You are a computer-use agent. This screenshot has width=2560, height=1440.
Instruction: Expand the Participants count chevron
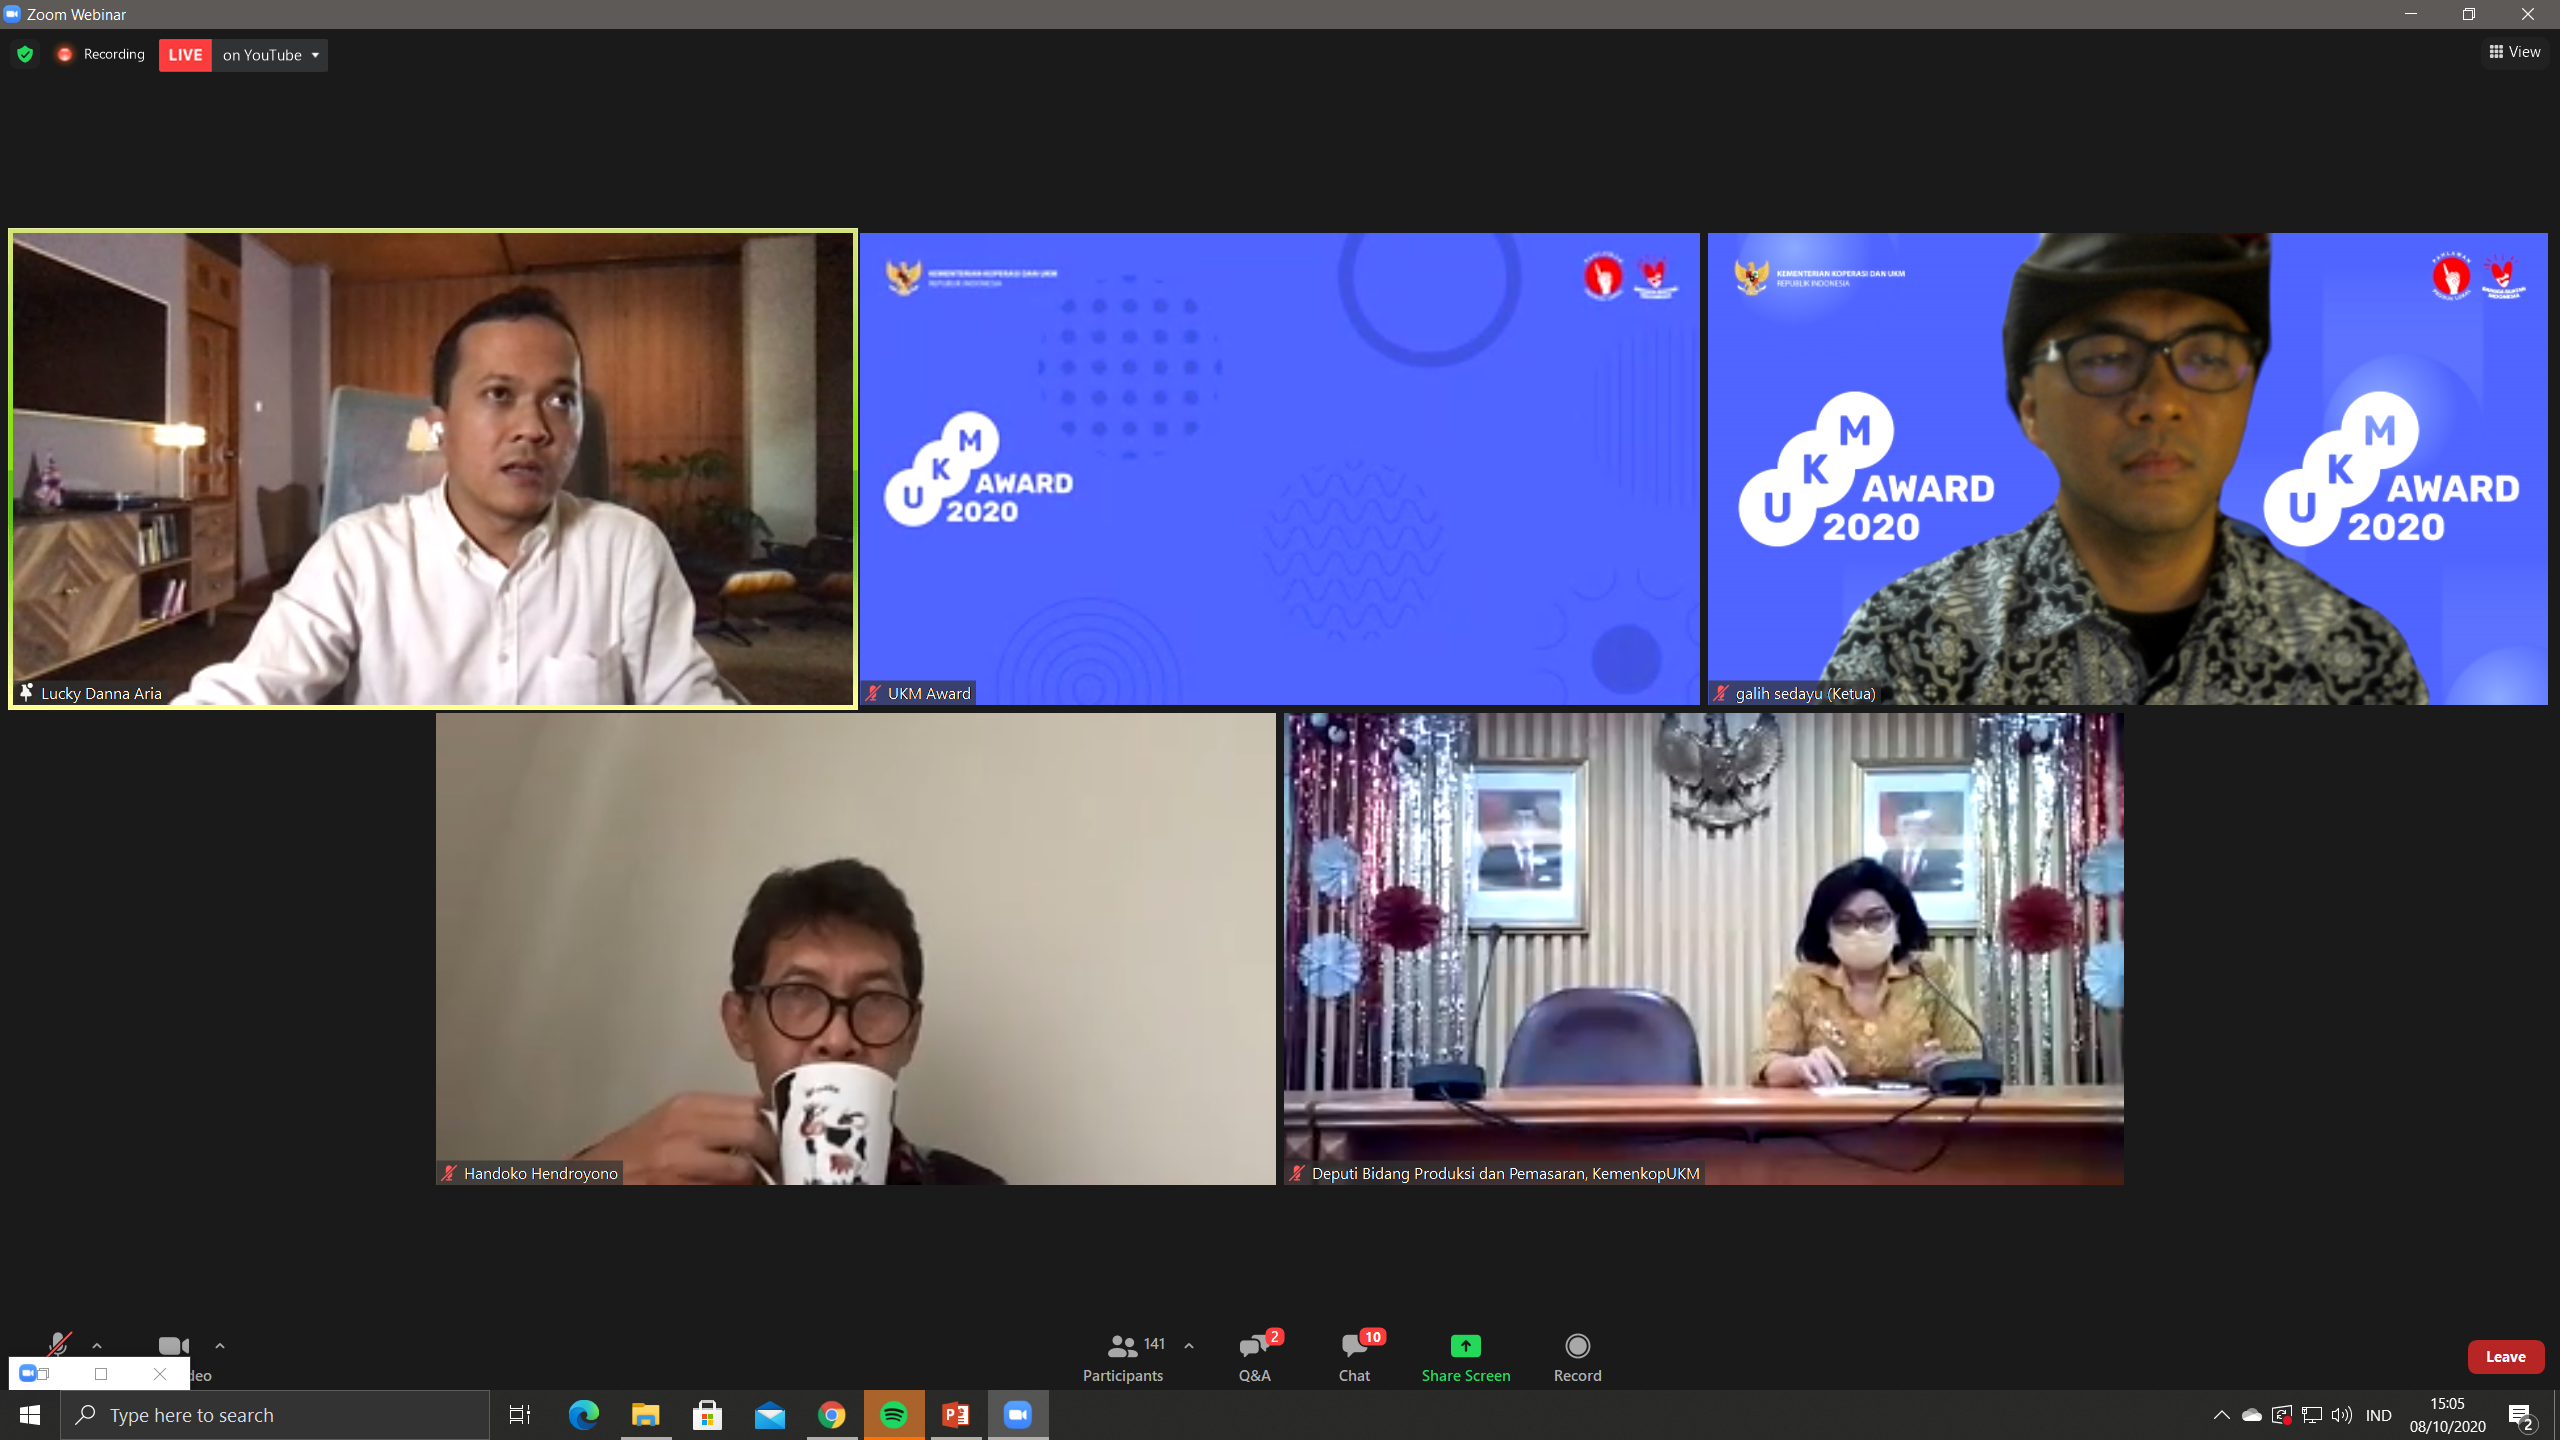coord(1189,1344)
